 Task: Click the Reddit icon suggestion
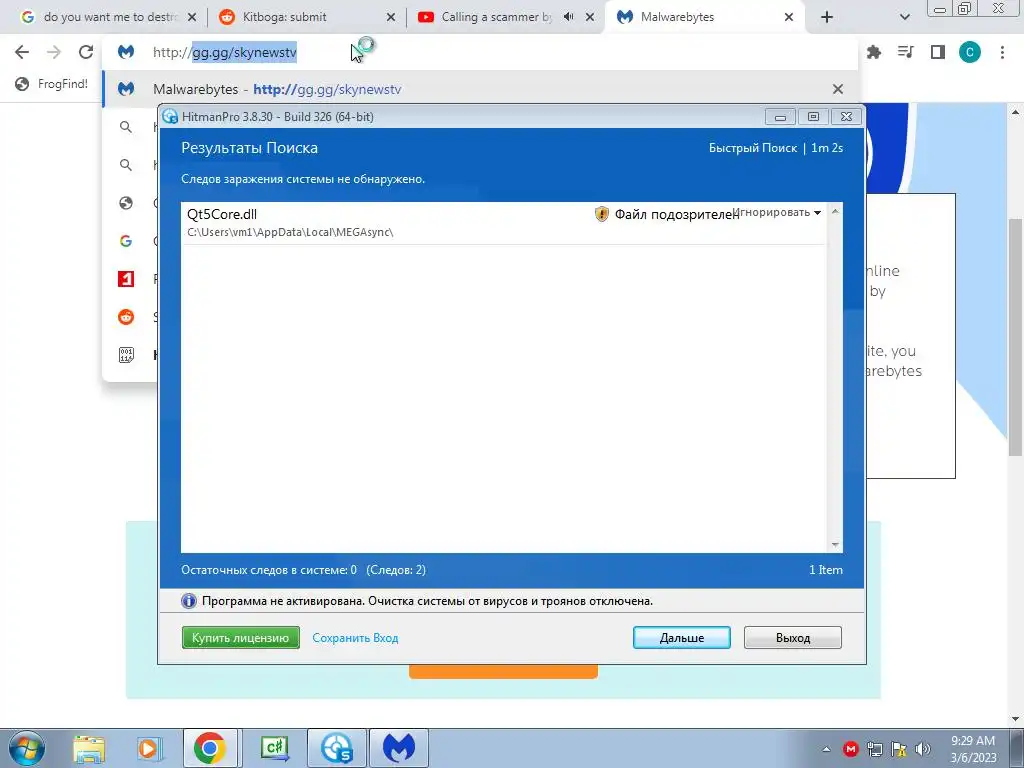point(126,317)
